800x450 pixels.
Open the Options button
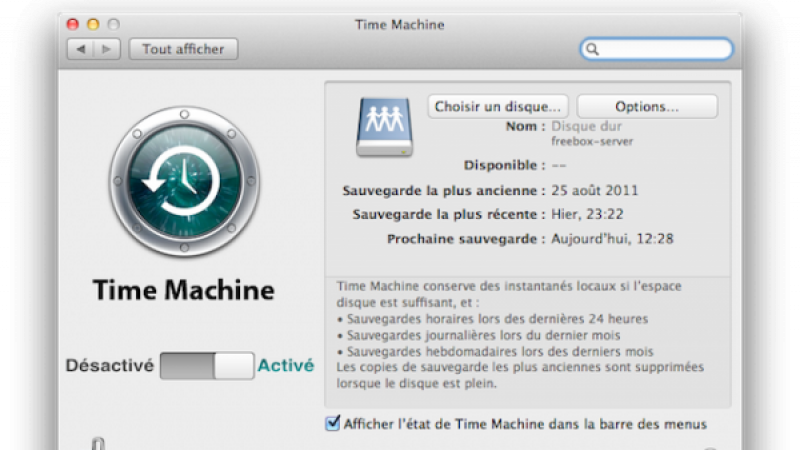click(647, 107)
